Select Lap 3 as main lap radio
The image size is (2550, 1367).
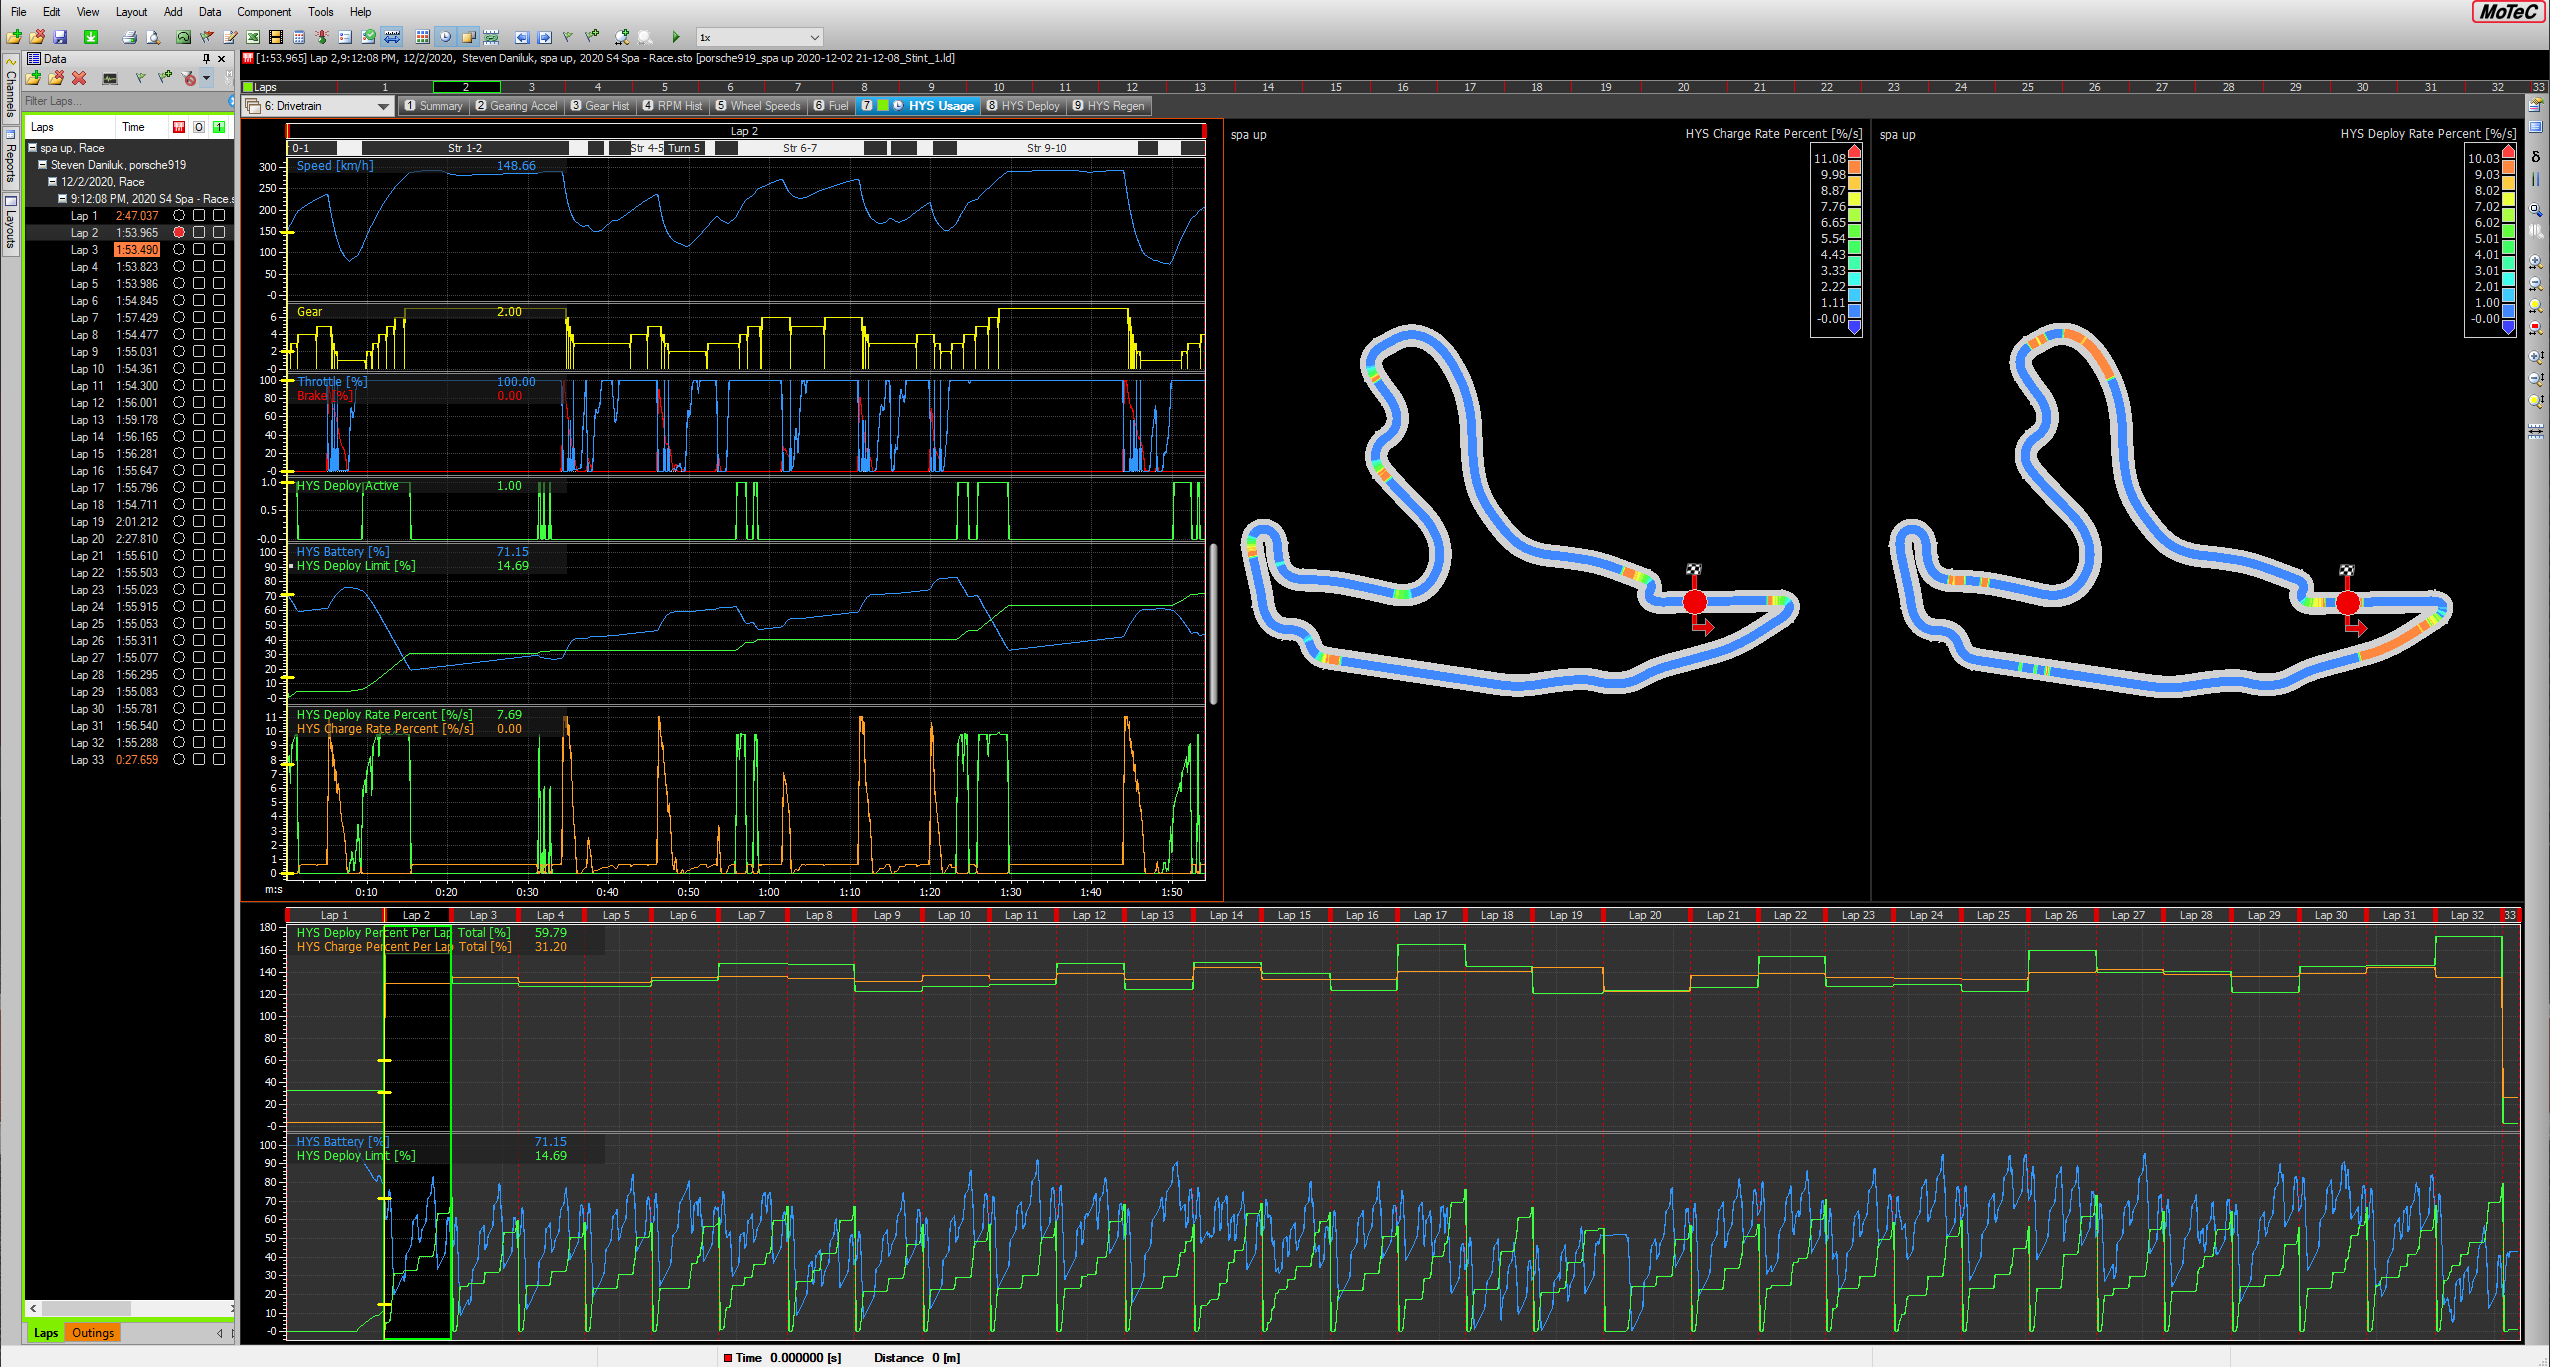(x=179, y=249)
